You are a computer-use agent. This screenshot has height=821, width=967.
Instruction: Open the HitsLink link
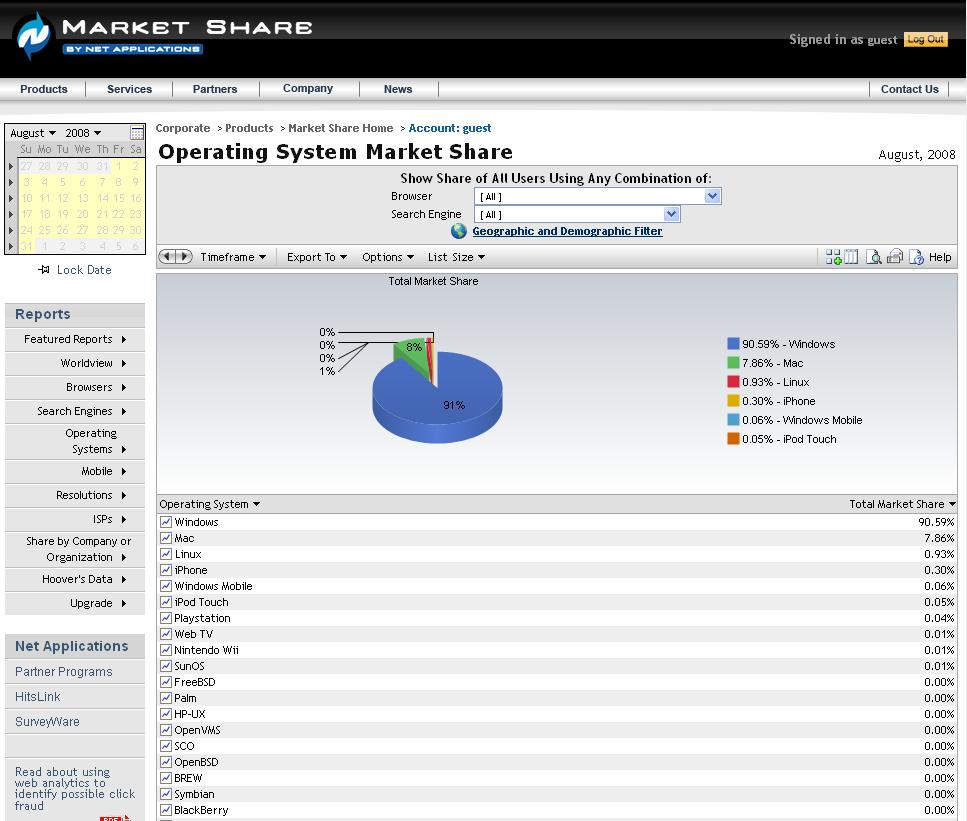(38, 696)
